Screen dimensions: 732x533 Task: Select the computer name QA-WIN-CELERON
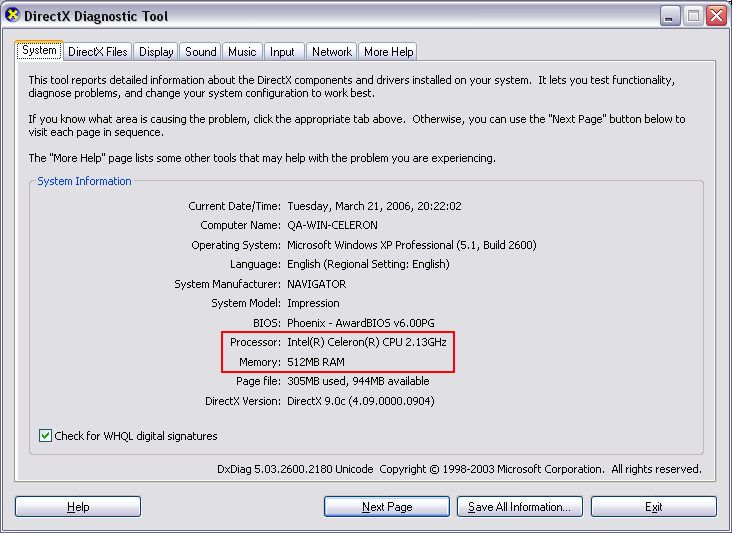click(332, 225)
